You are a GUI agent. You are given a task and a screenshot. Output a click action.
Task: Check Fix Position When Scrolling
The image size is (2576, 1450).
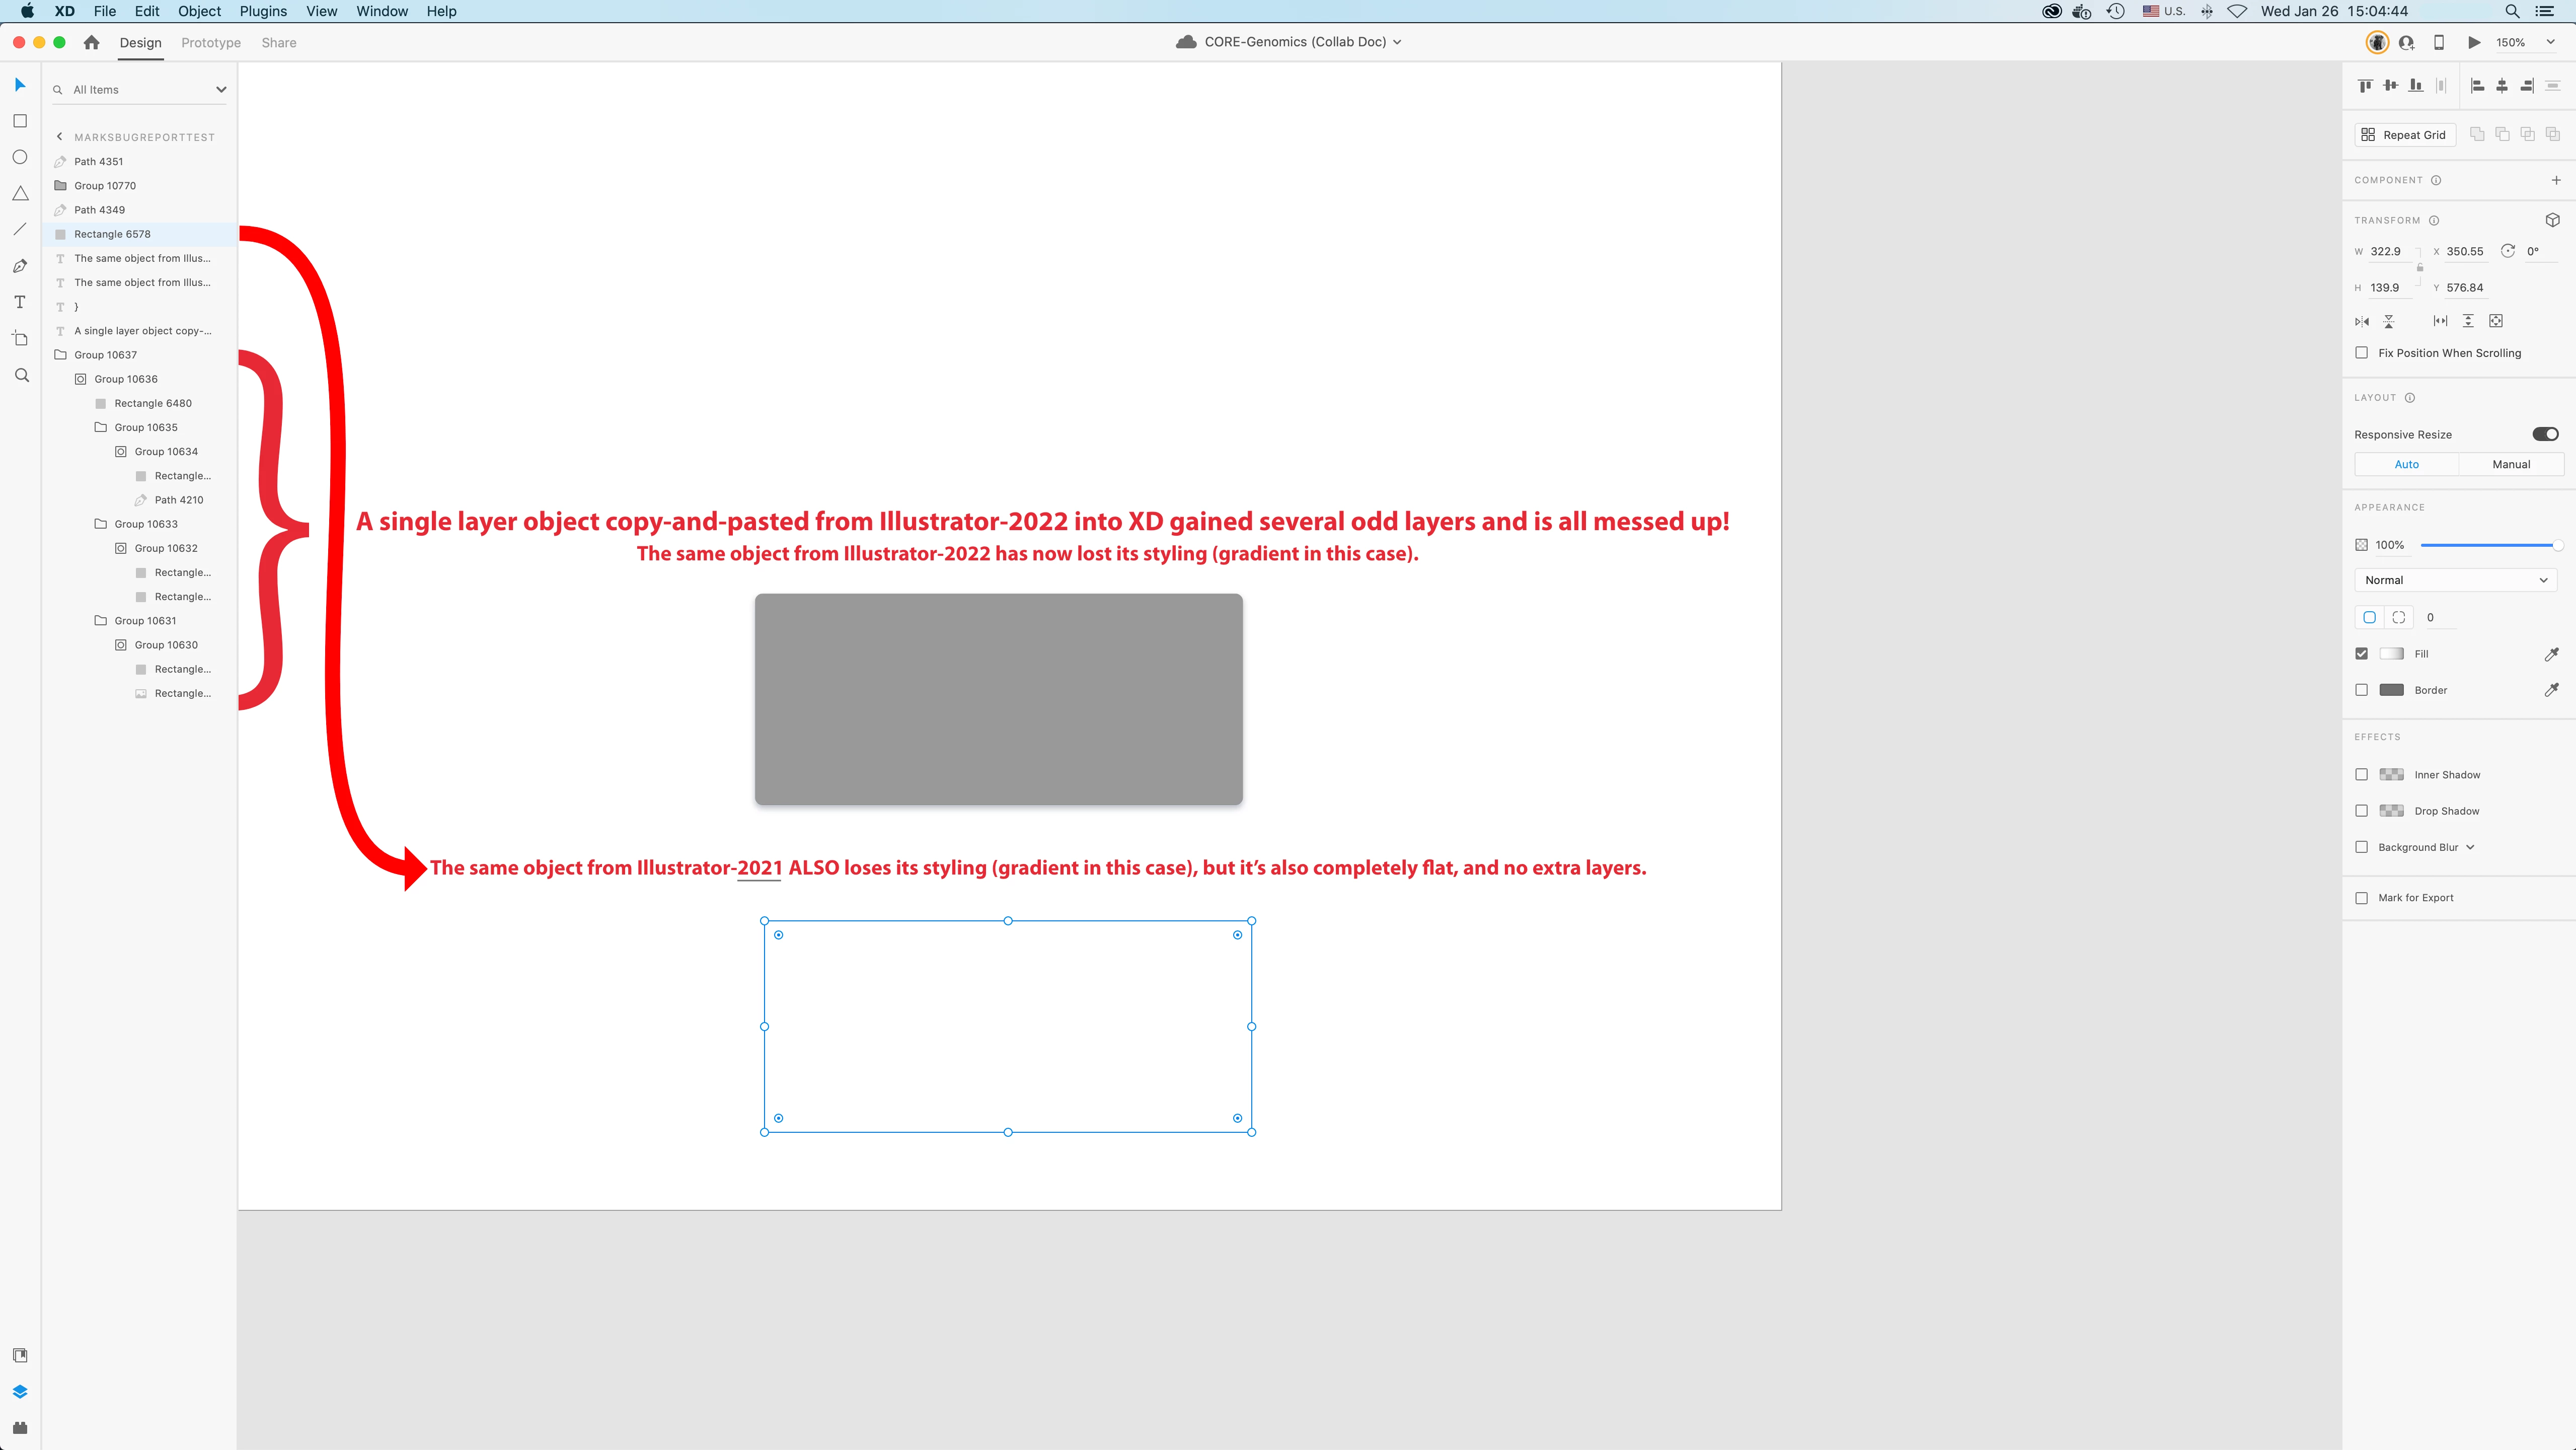[x=2361, y=353]
